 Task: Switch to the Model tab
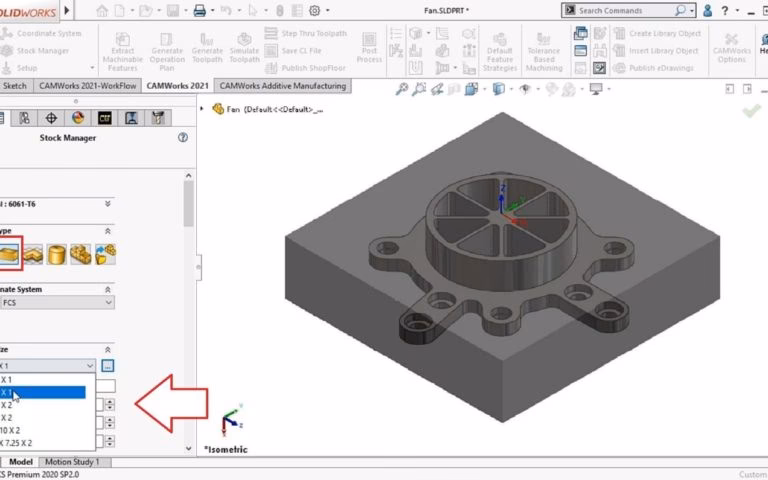(21, 461)
